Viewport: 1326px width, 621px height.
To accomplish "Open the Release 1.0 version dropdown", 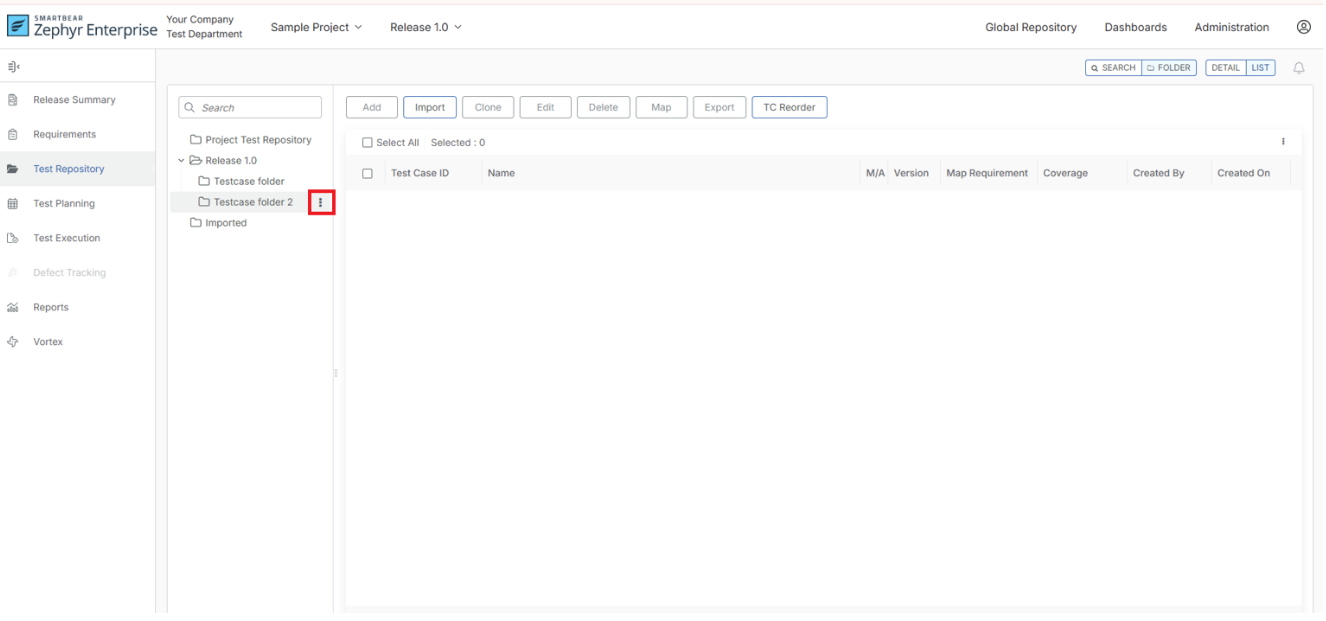I will 426,27.
